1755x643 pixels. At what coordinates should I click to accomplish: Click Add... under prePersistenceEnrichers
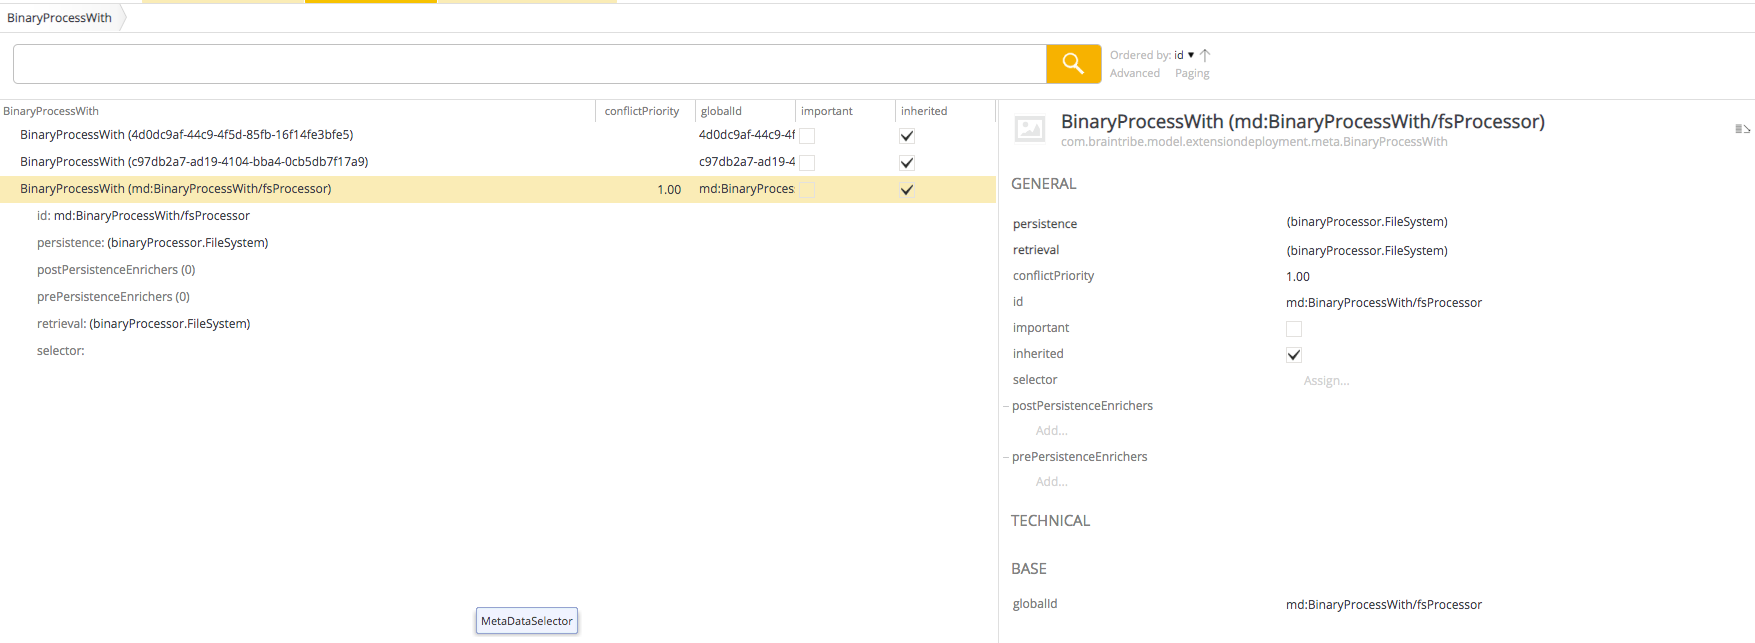tap(1051, 482)
